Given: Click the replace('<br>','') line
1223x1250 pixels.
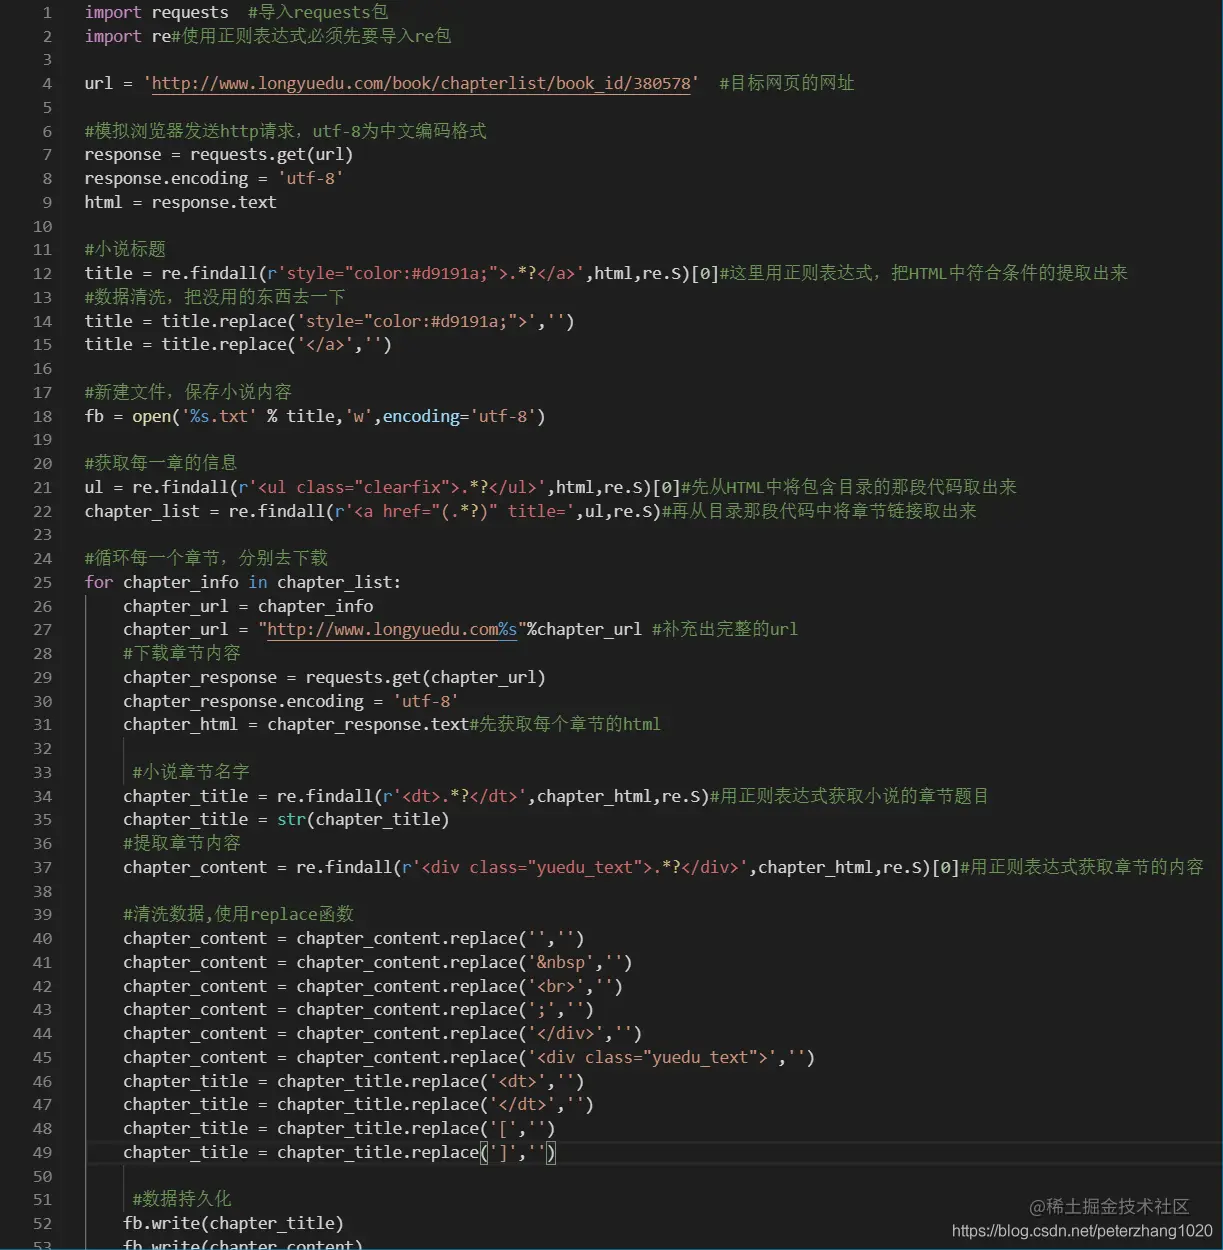Looking at the screenshot, I should pyautogui.click(x=373, y=987).
